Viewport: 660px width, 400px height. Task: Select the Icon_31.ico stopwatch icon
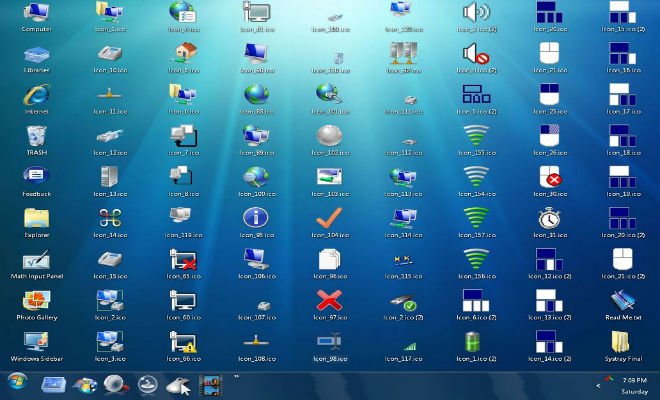coord(550,218)
